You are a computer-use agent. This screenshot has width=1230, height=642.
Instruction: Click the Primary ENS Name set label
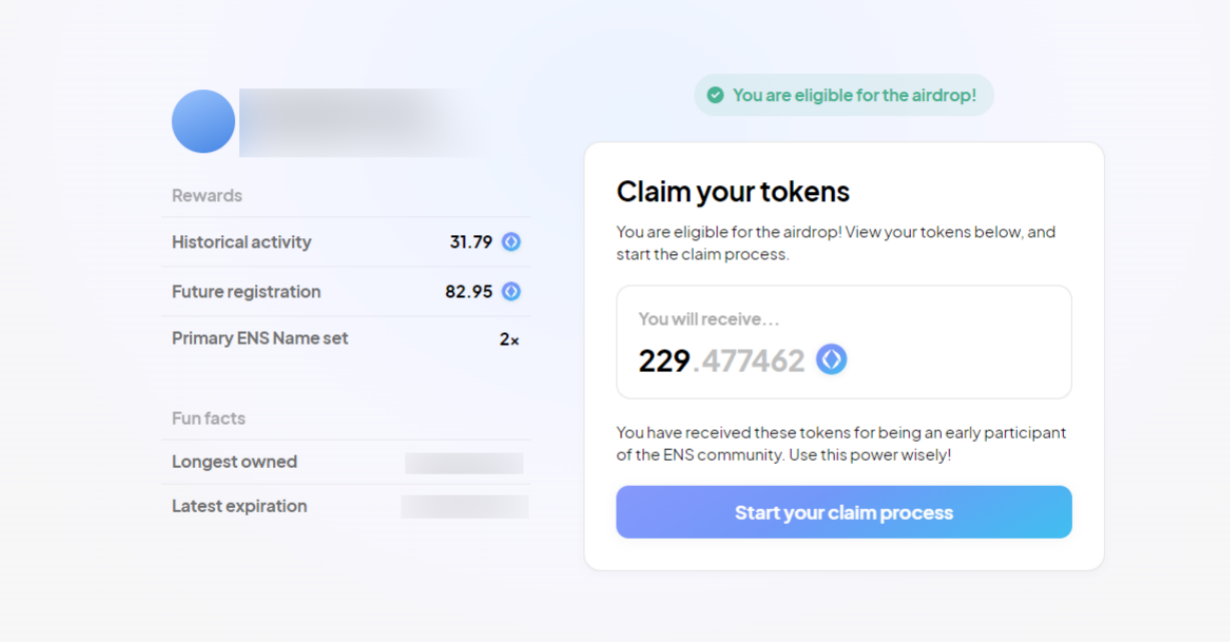click(x=260, y=338)
